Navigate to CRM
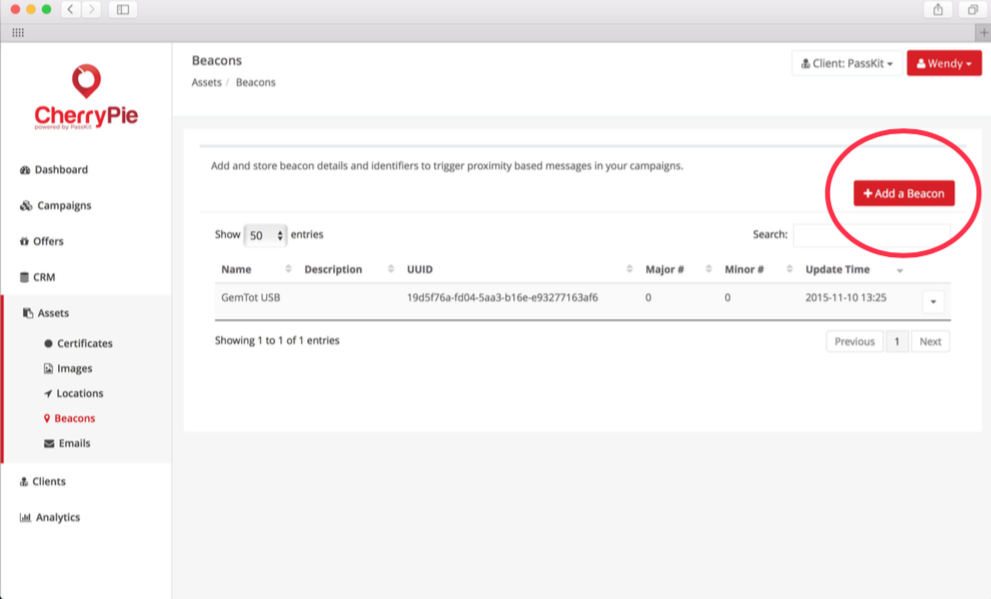This screenshot has width=991, height=599. [x=44, y=277]
